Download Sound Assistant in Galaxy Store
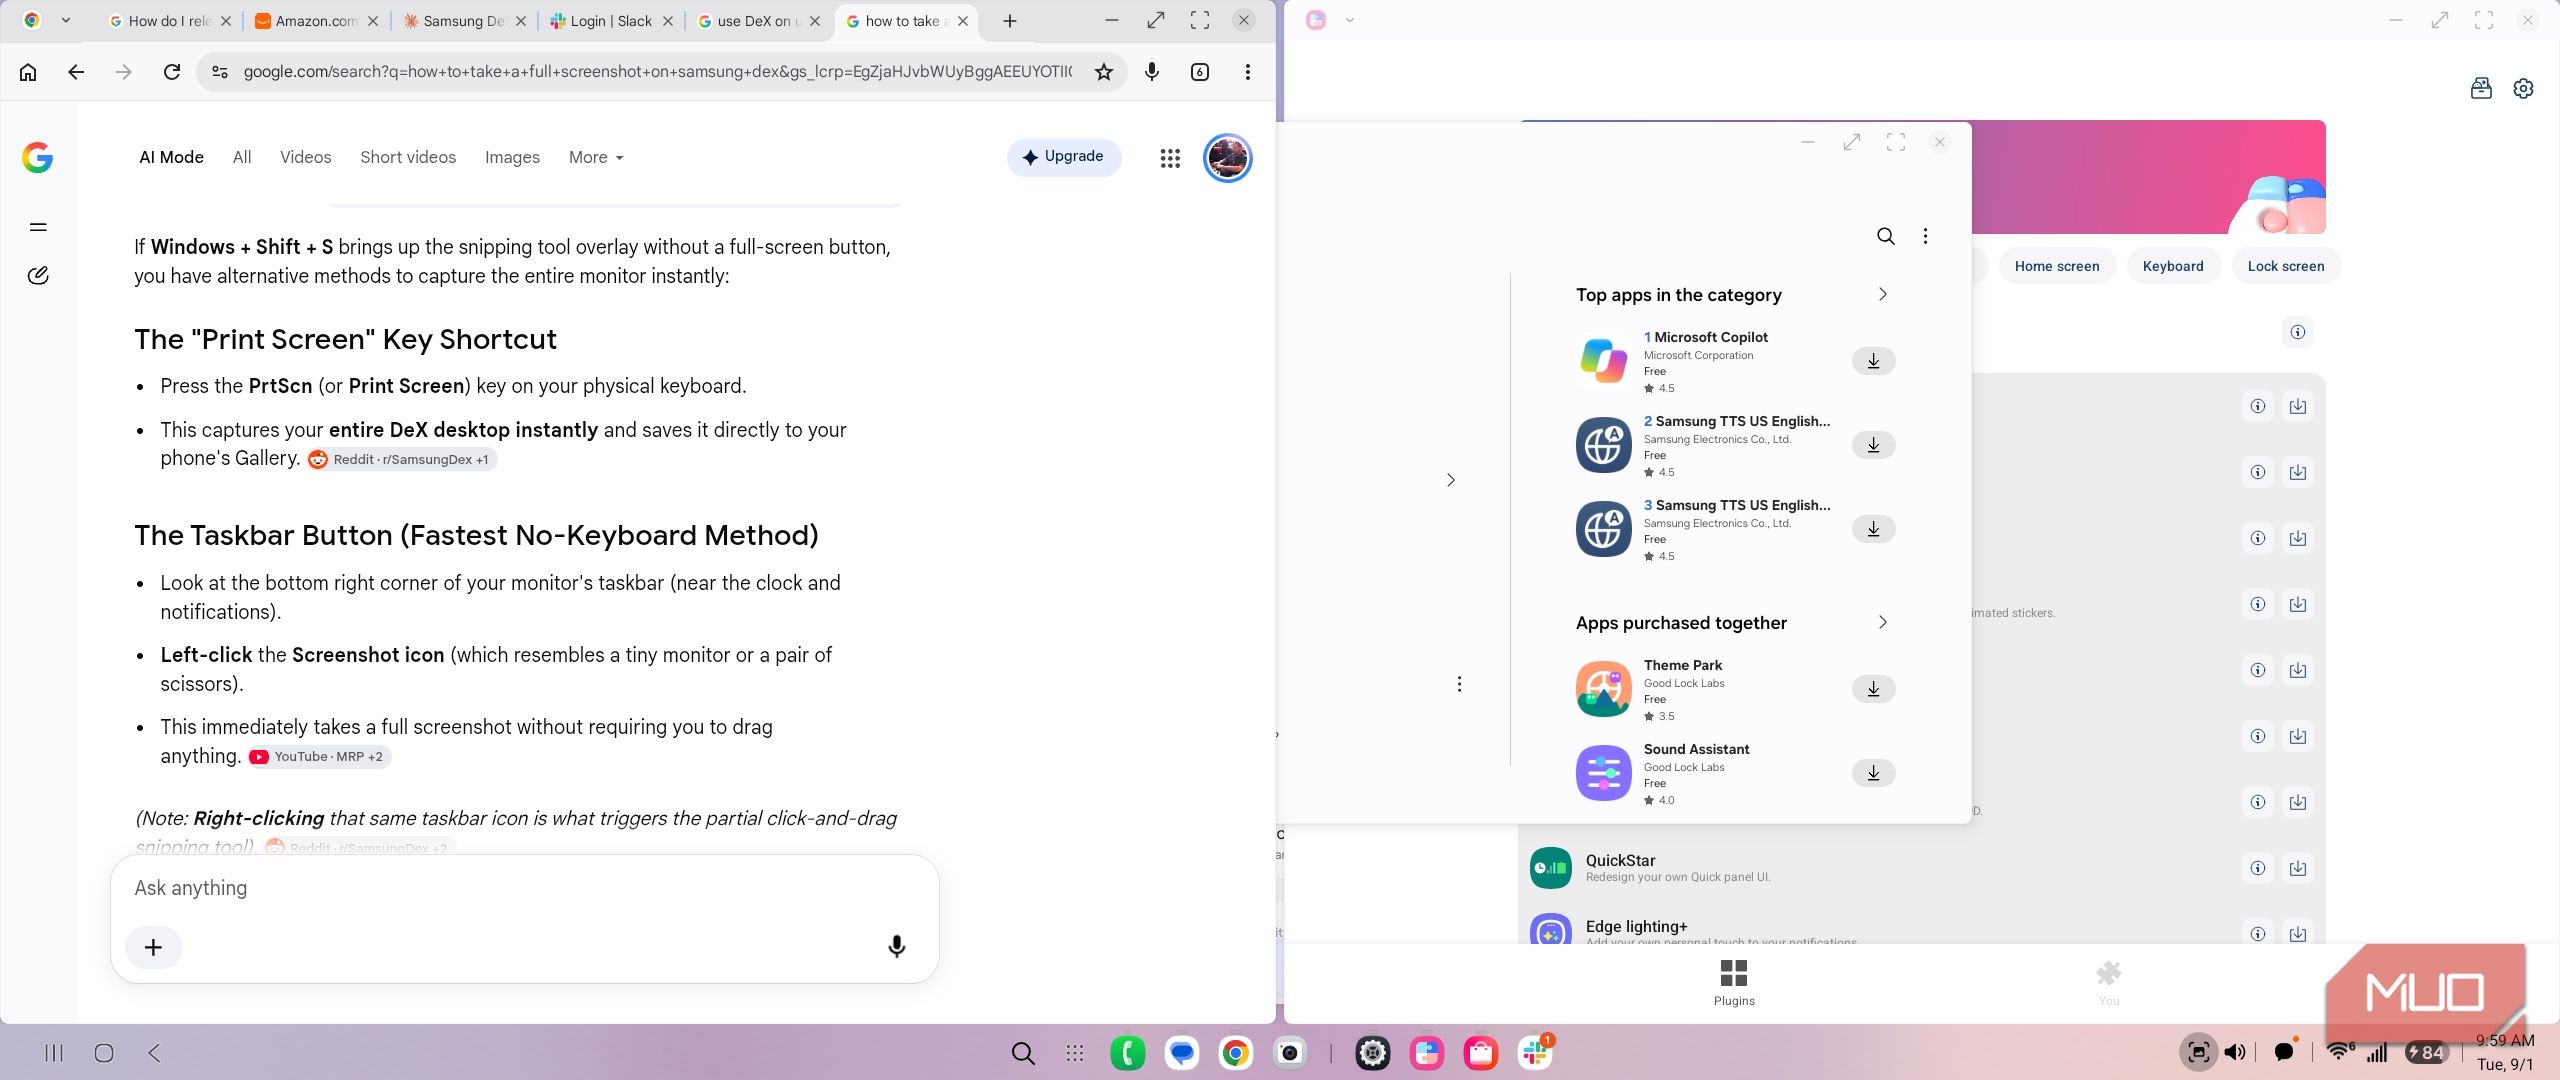 [1874, 772]
